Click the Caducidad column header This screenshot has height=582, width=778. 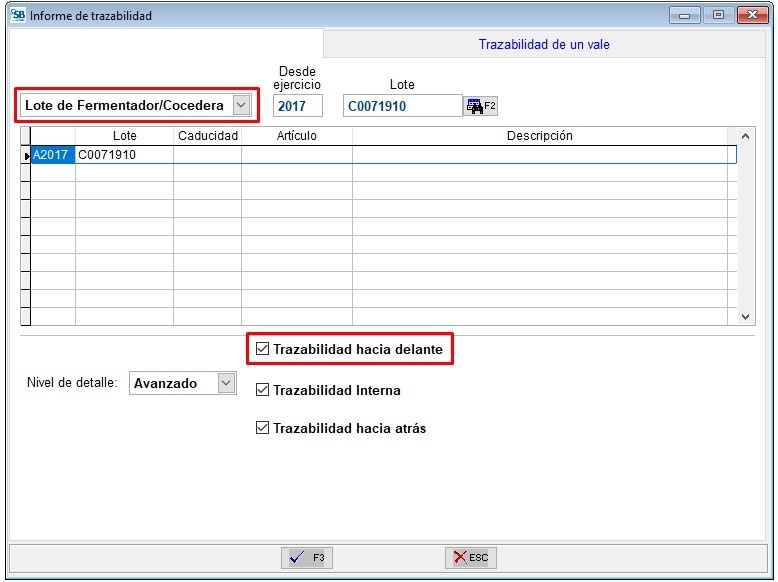[207, 136]
